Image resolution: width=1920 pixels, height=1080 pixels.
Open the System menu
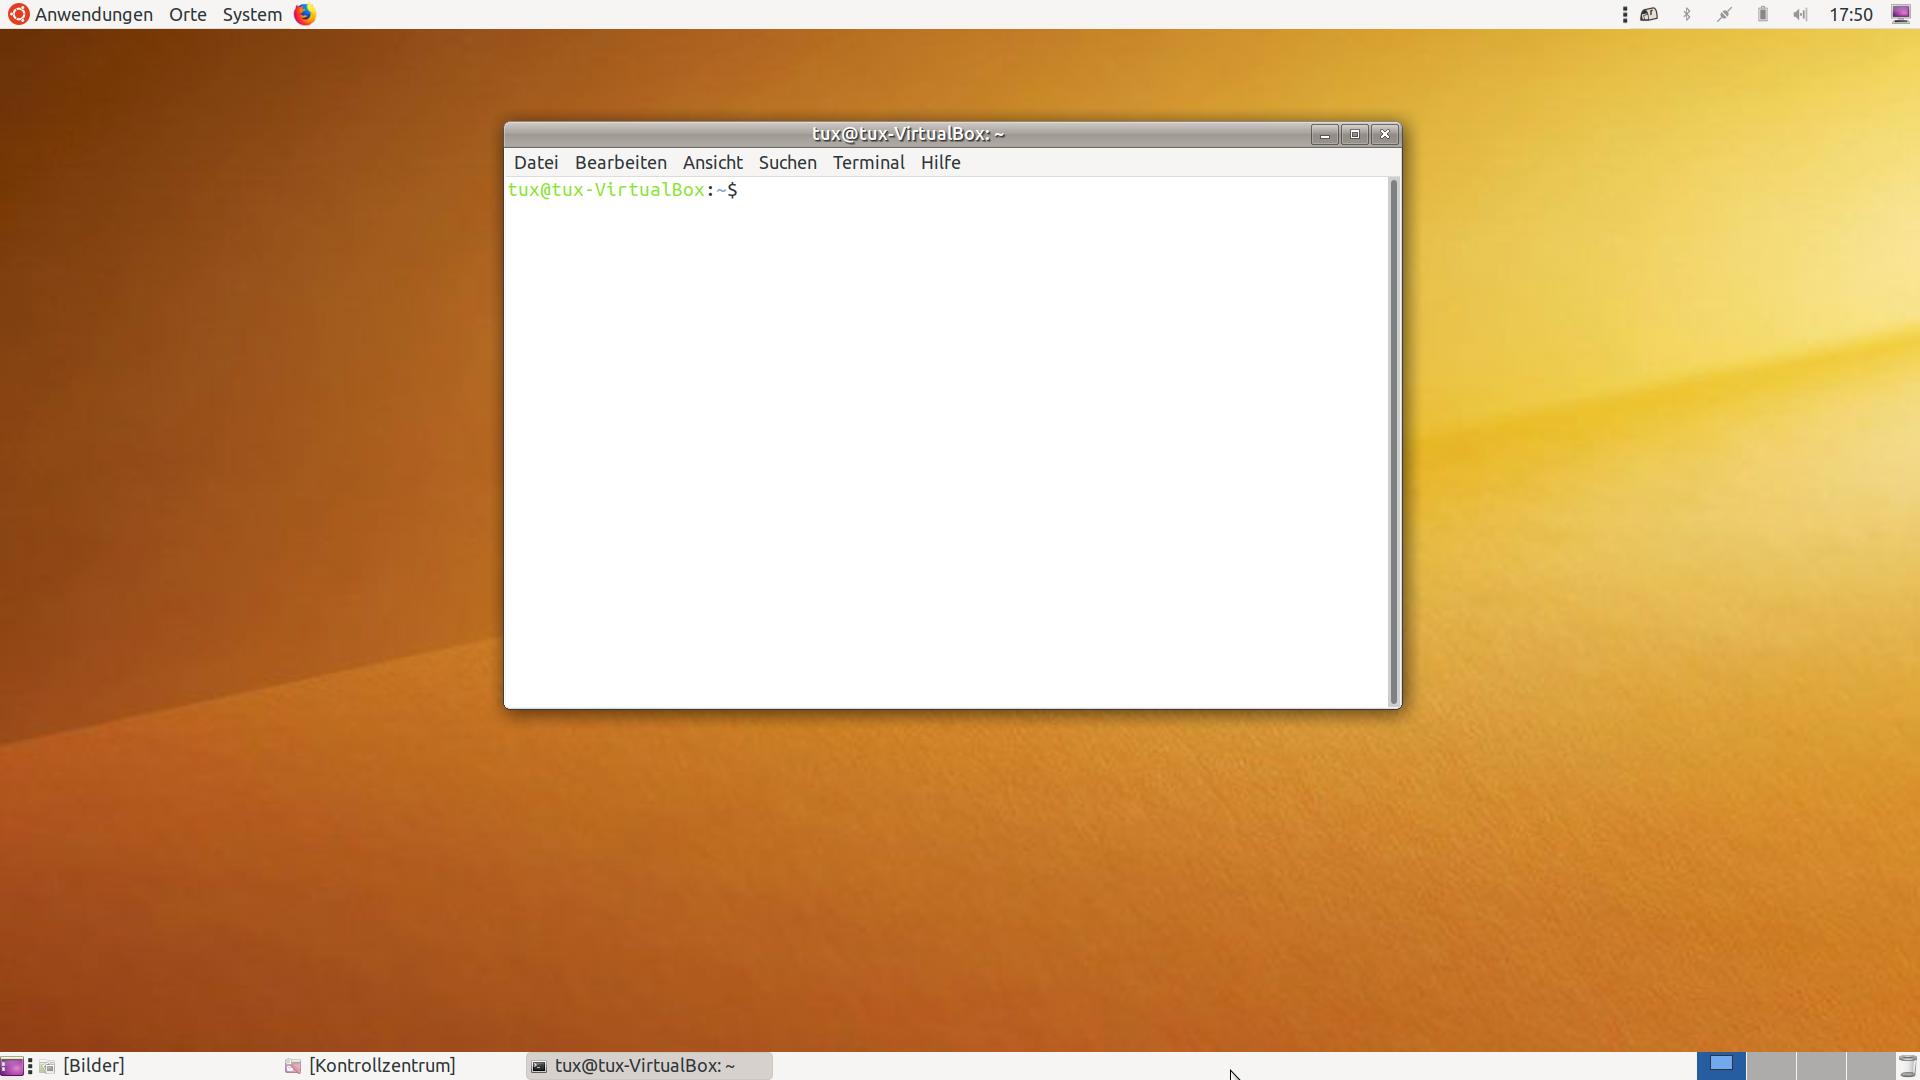pyautogui.click(x=252, y=14)
